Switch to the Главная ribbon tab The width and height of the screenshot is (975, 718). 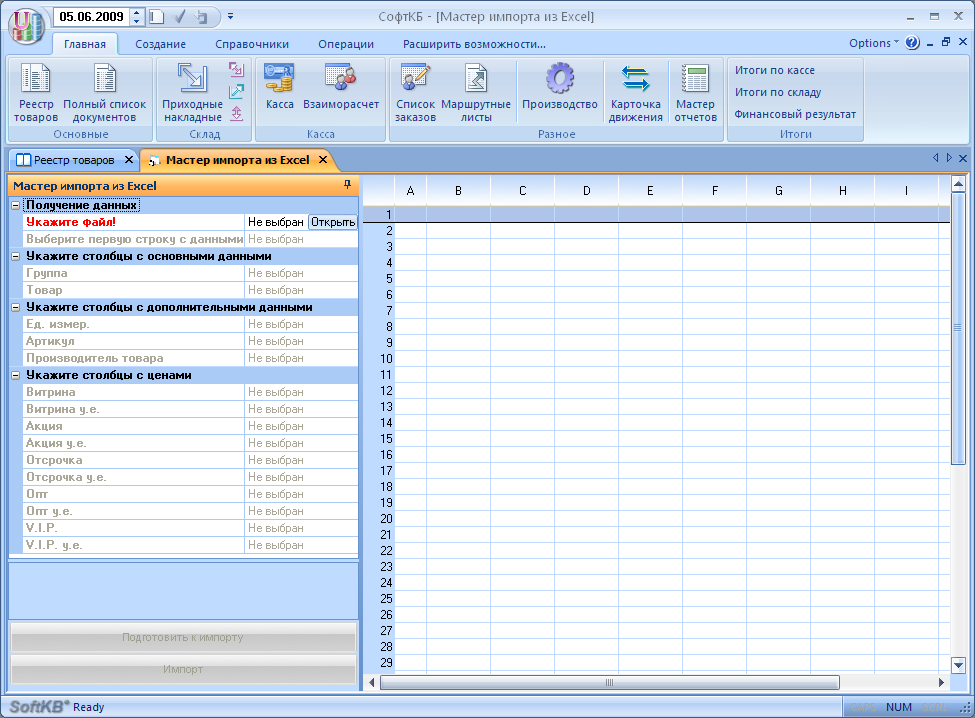[x=85, y=44]
